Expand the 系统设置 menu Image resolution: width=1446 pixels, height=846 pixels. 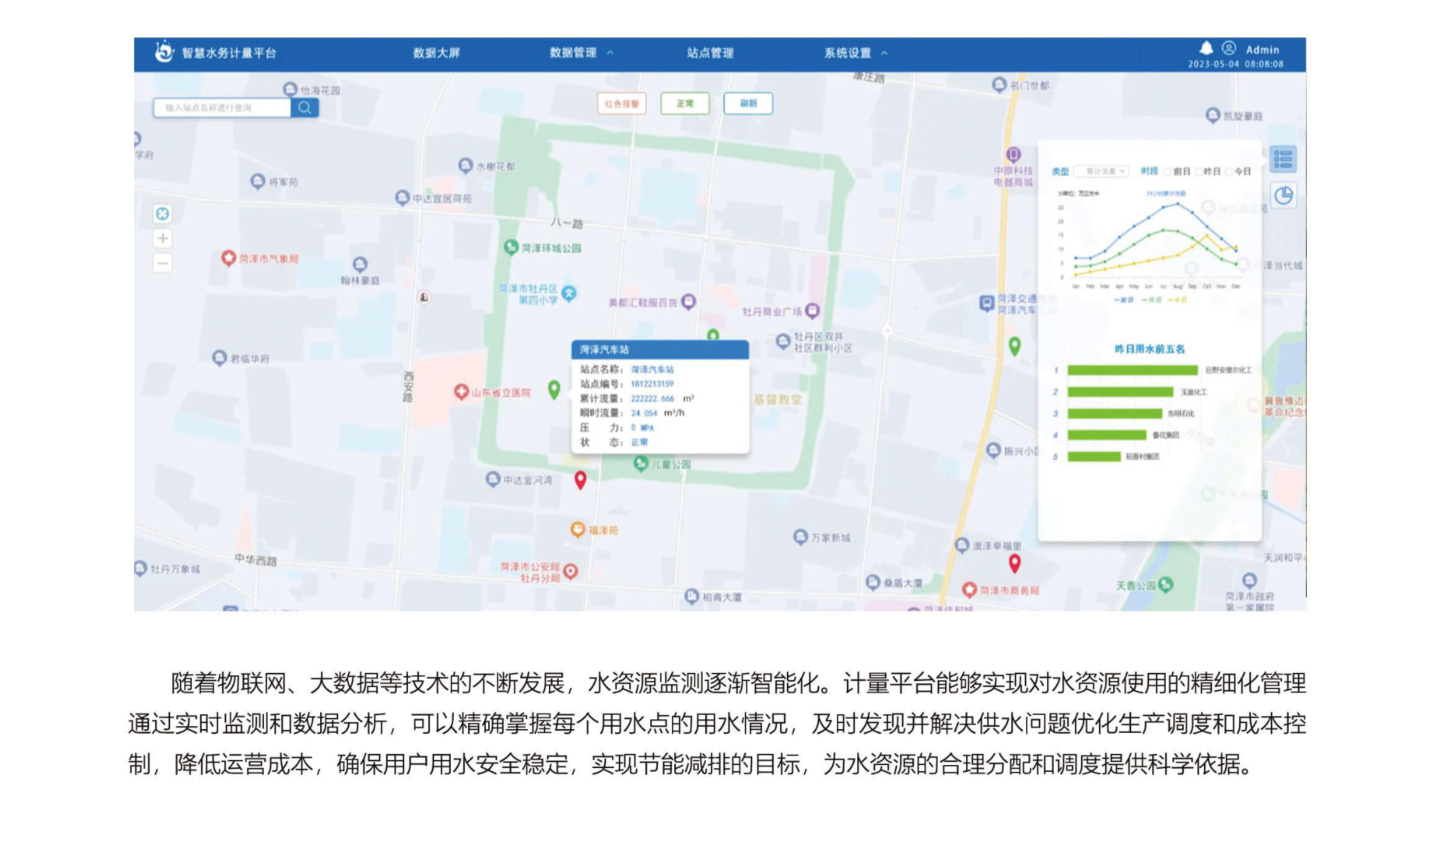tap(855, 53)
